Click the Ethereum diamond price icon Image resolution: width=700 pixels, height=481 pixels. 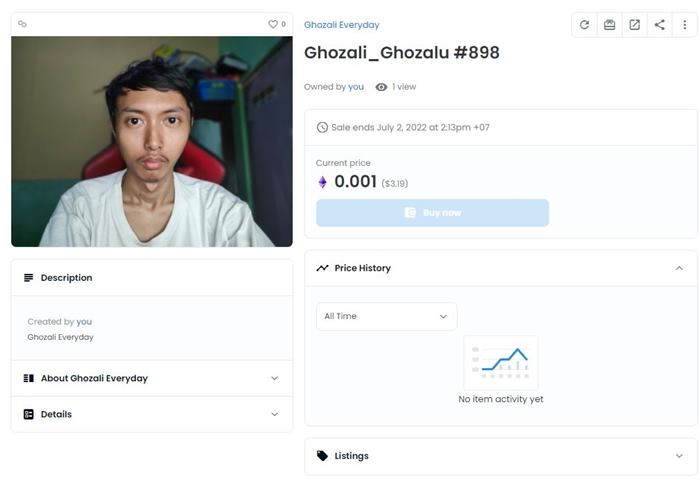(322, 182)
